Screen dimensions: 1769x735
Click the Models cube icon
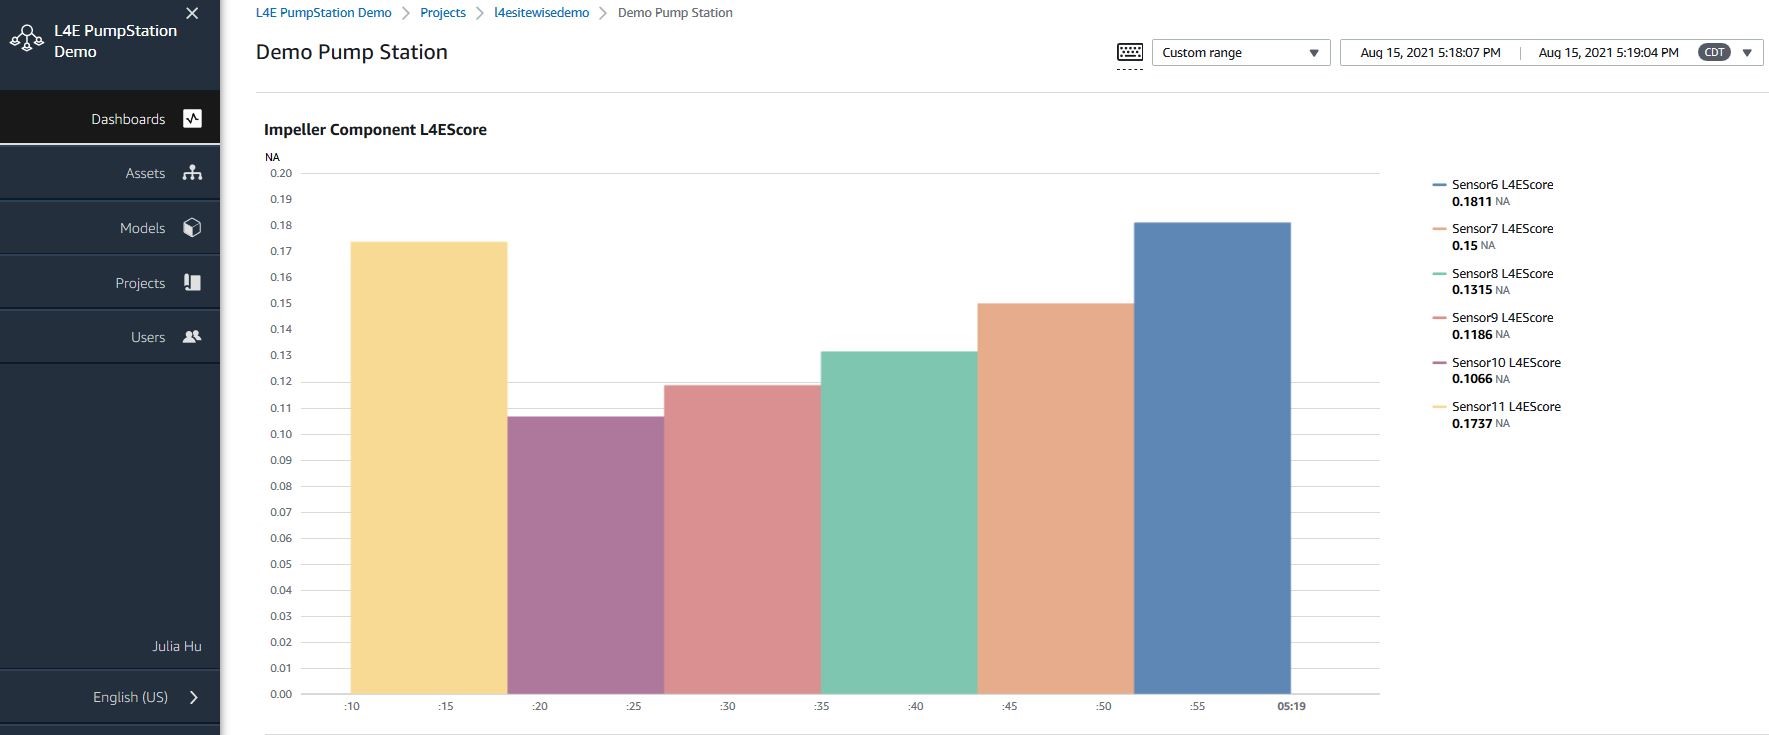tap(193, 228)
